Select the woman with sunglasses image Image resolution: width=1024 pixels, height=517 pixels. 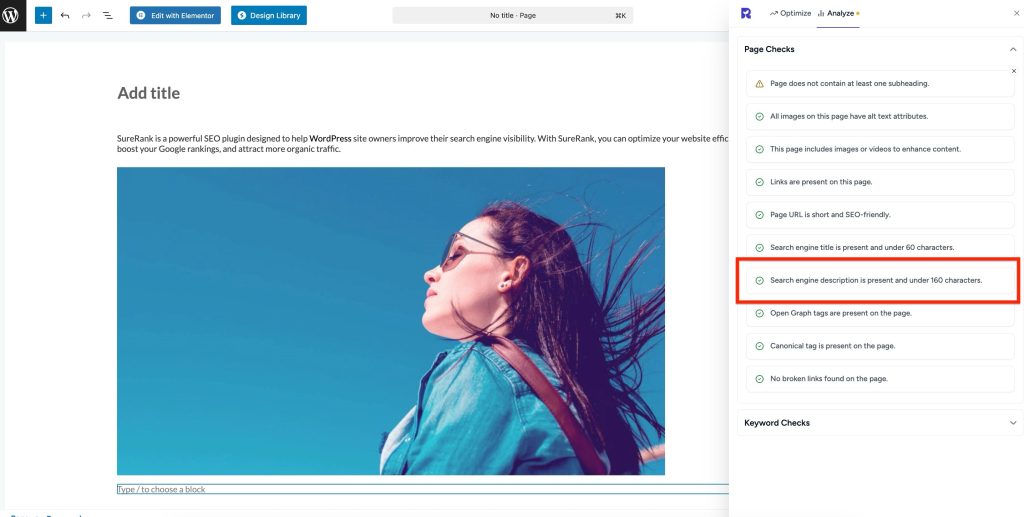click(390, 320)
